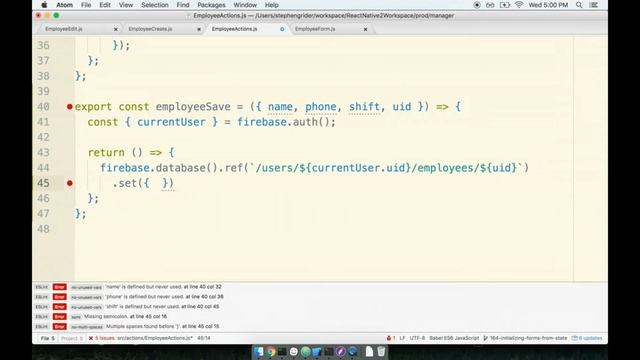Click the '5 issues' status indicator

click(x=102, y=338)
